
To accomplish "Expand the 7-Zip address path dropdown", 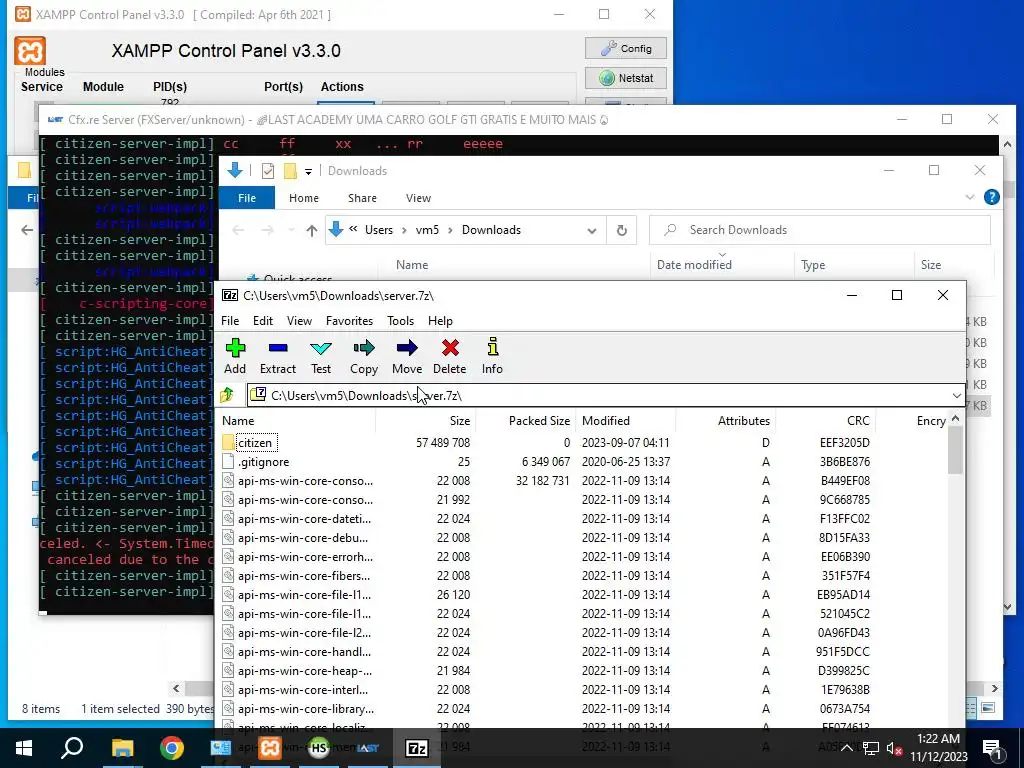I will [x=956, y=396].
